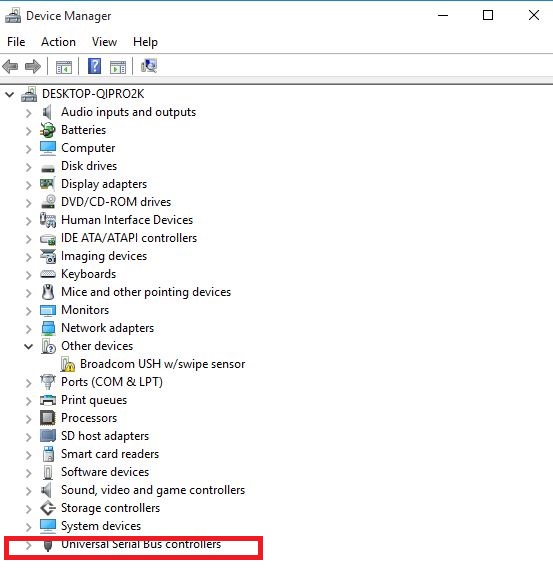Click the Print queues printer icon
This screenshot has width=553, height=588.
pos(48,400)
